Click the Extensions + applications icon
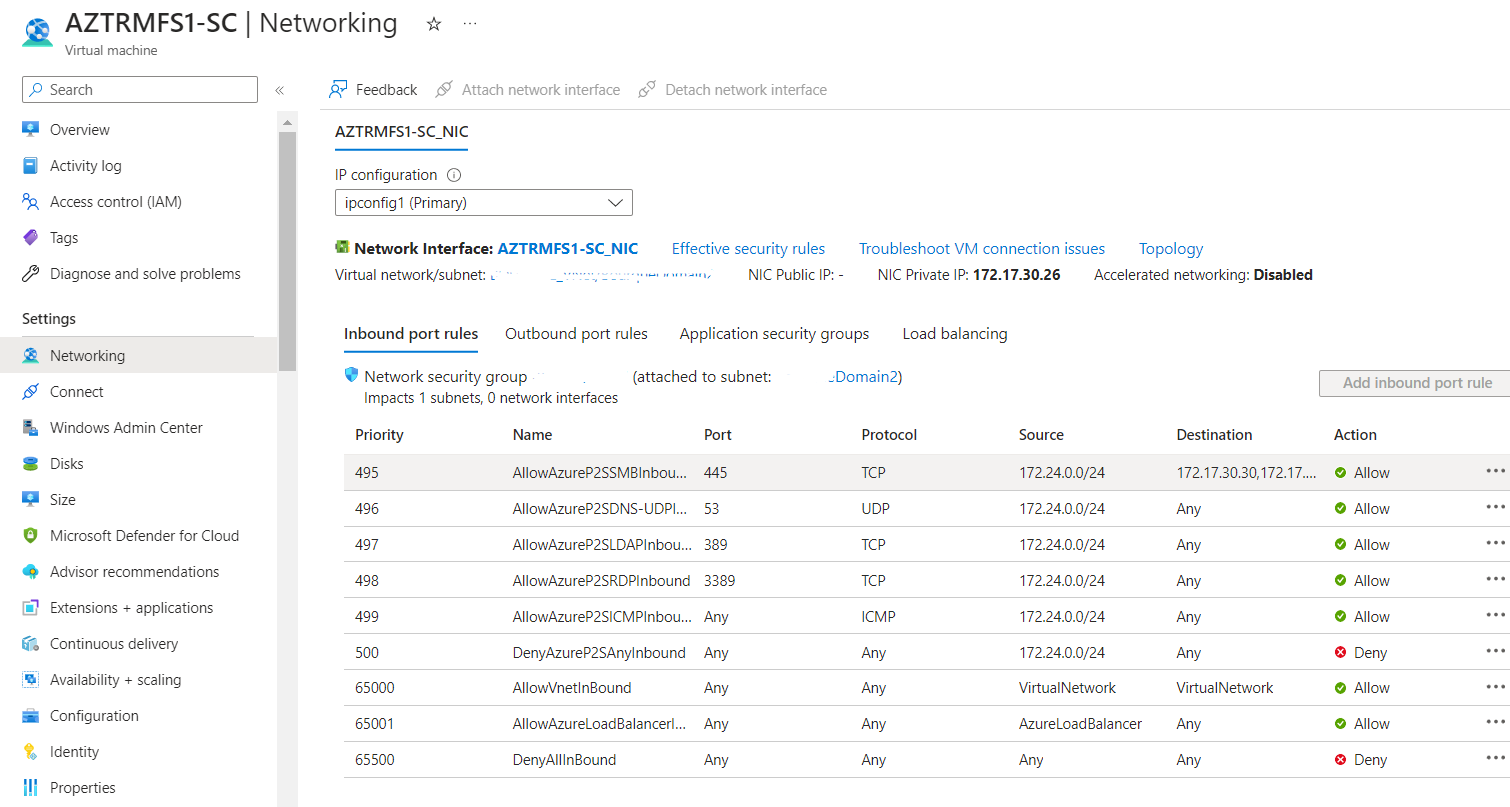Screen dimensions: 1510x807 [30, 608]
